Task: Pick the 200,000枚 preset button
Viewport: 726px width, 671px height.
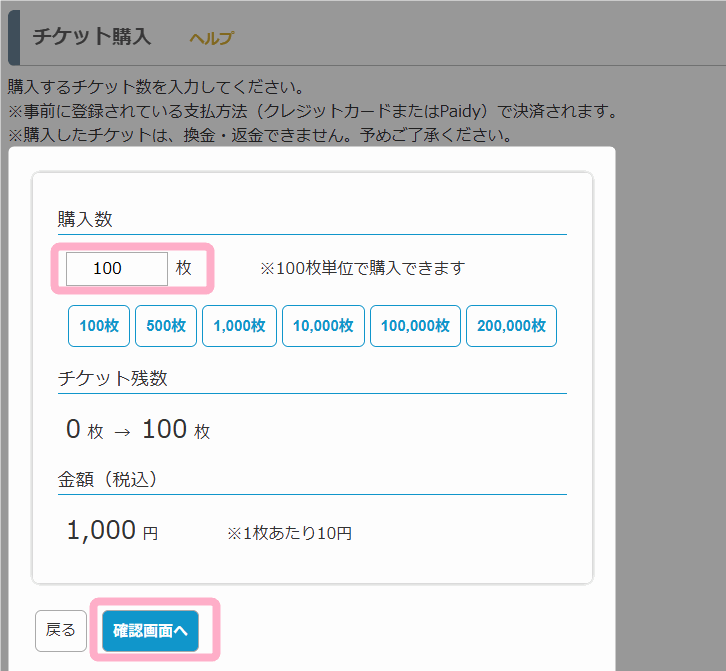Action: [x=511, y=326]
